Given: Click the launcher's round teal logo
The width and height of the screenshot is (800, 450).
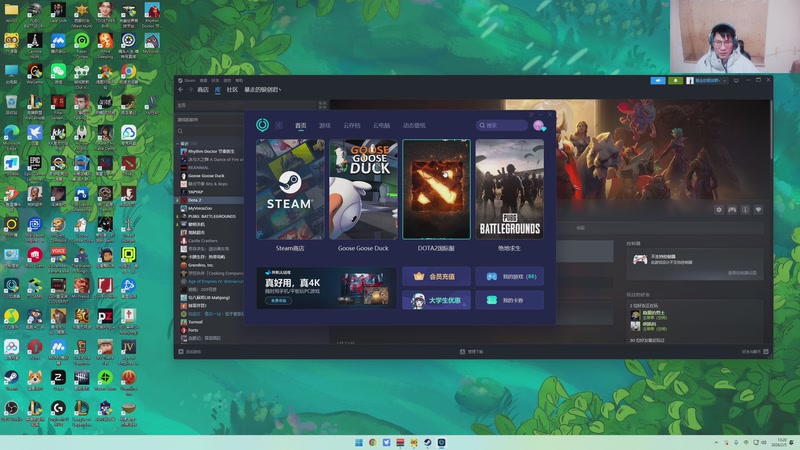Looking at the screenshot, I should (x=262, y=124).
